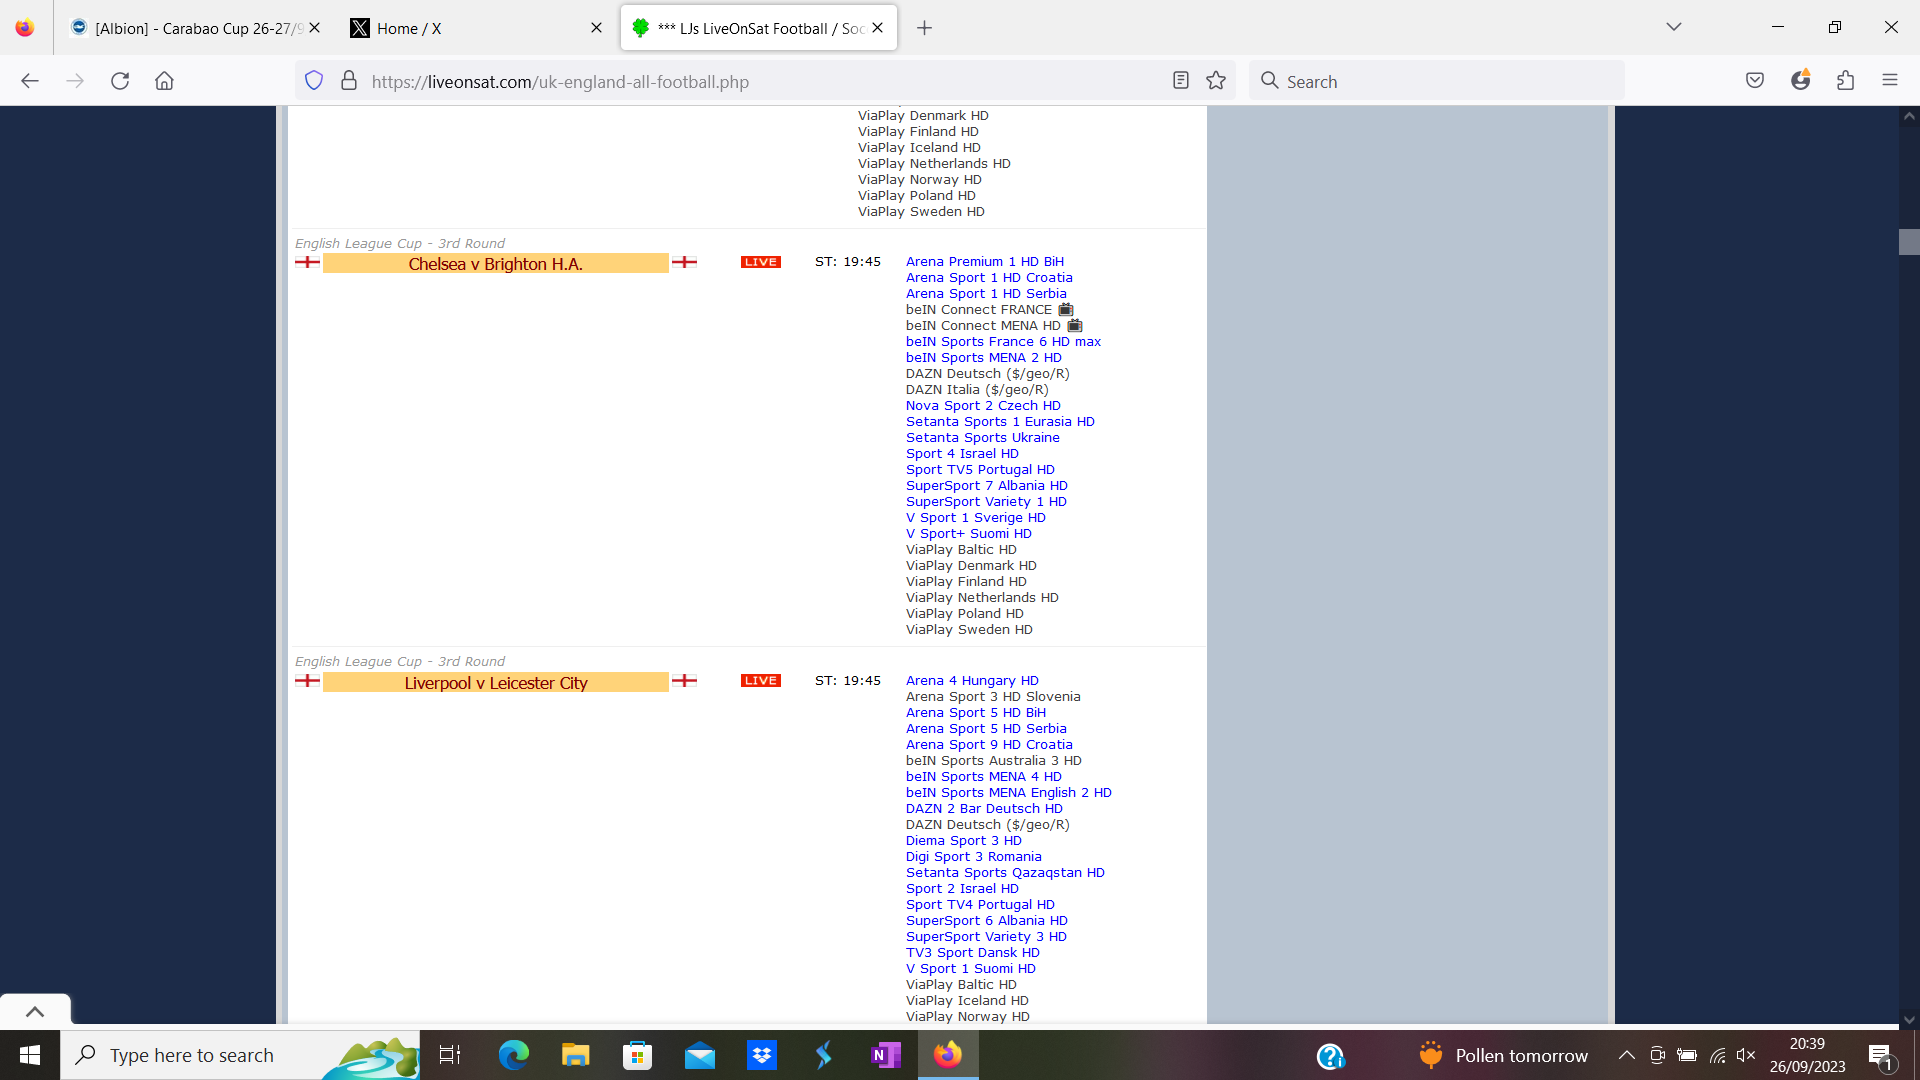Open Digi Sport 3 Romania link
The height and width of the screenshot is (1080, 1920).
[x=974, y=857]
